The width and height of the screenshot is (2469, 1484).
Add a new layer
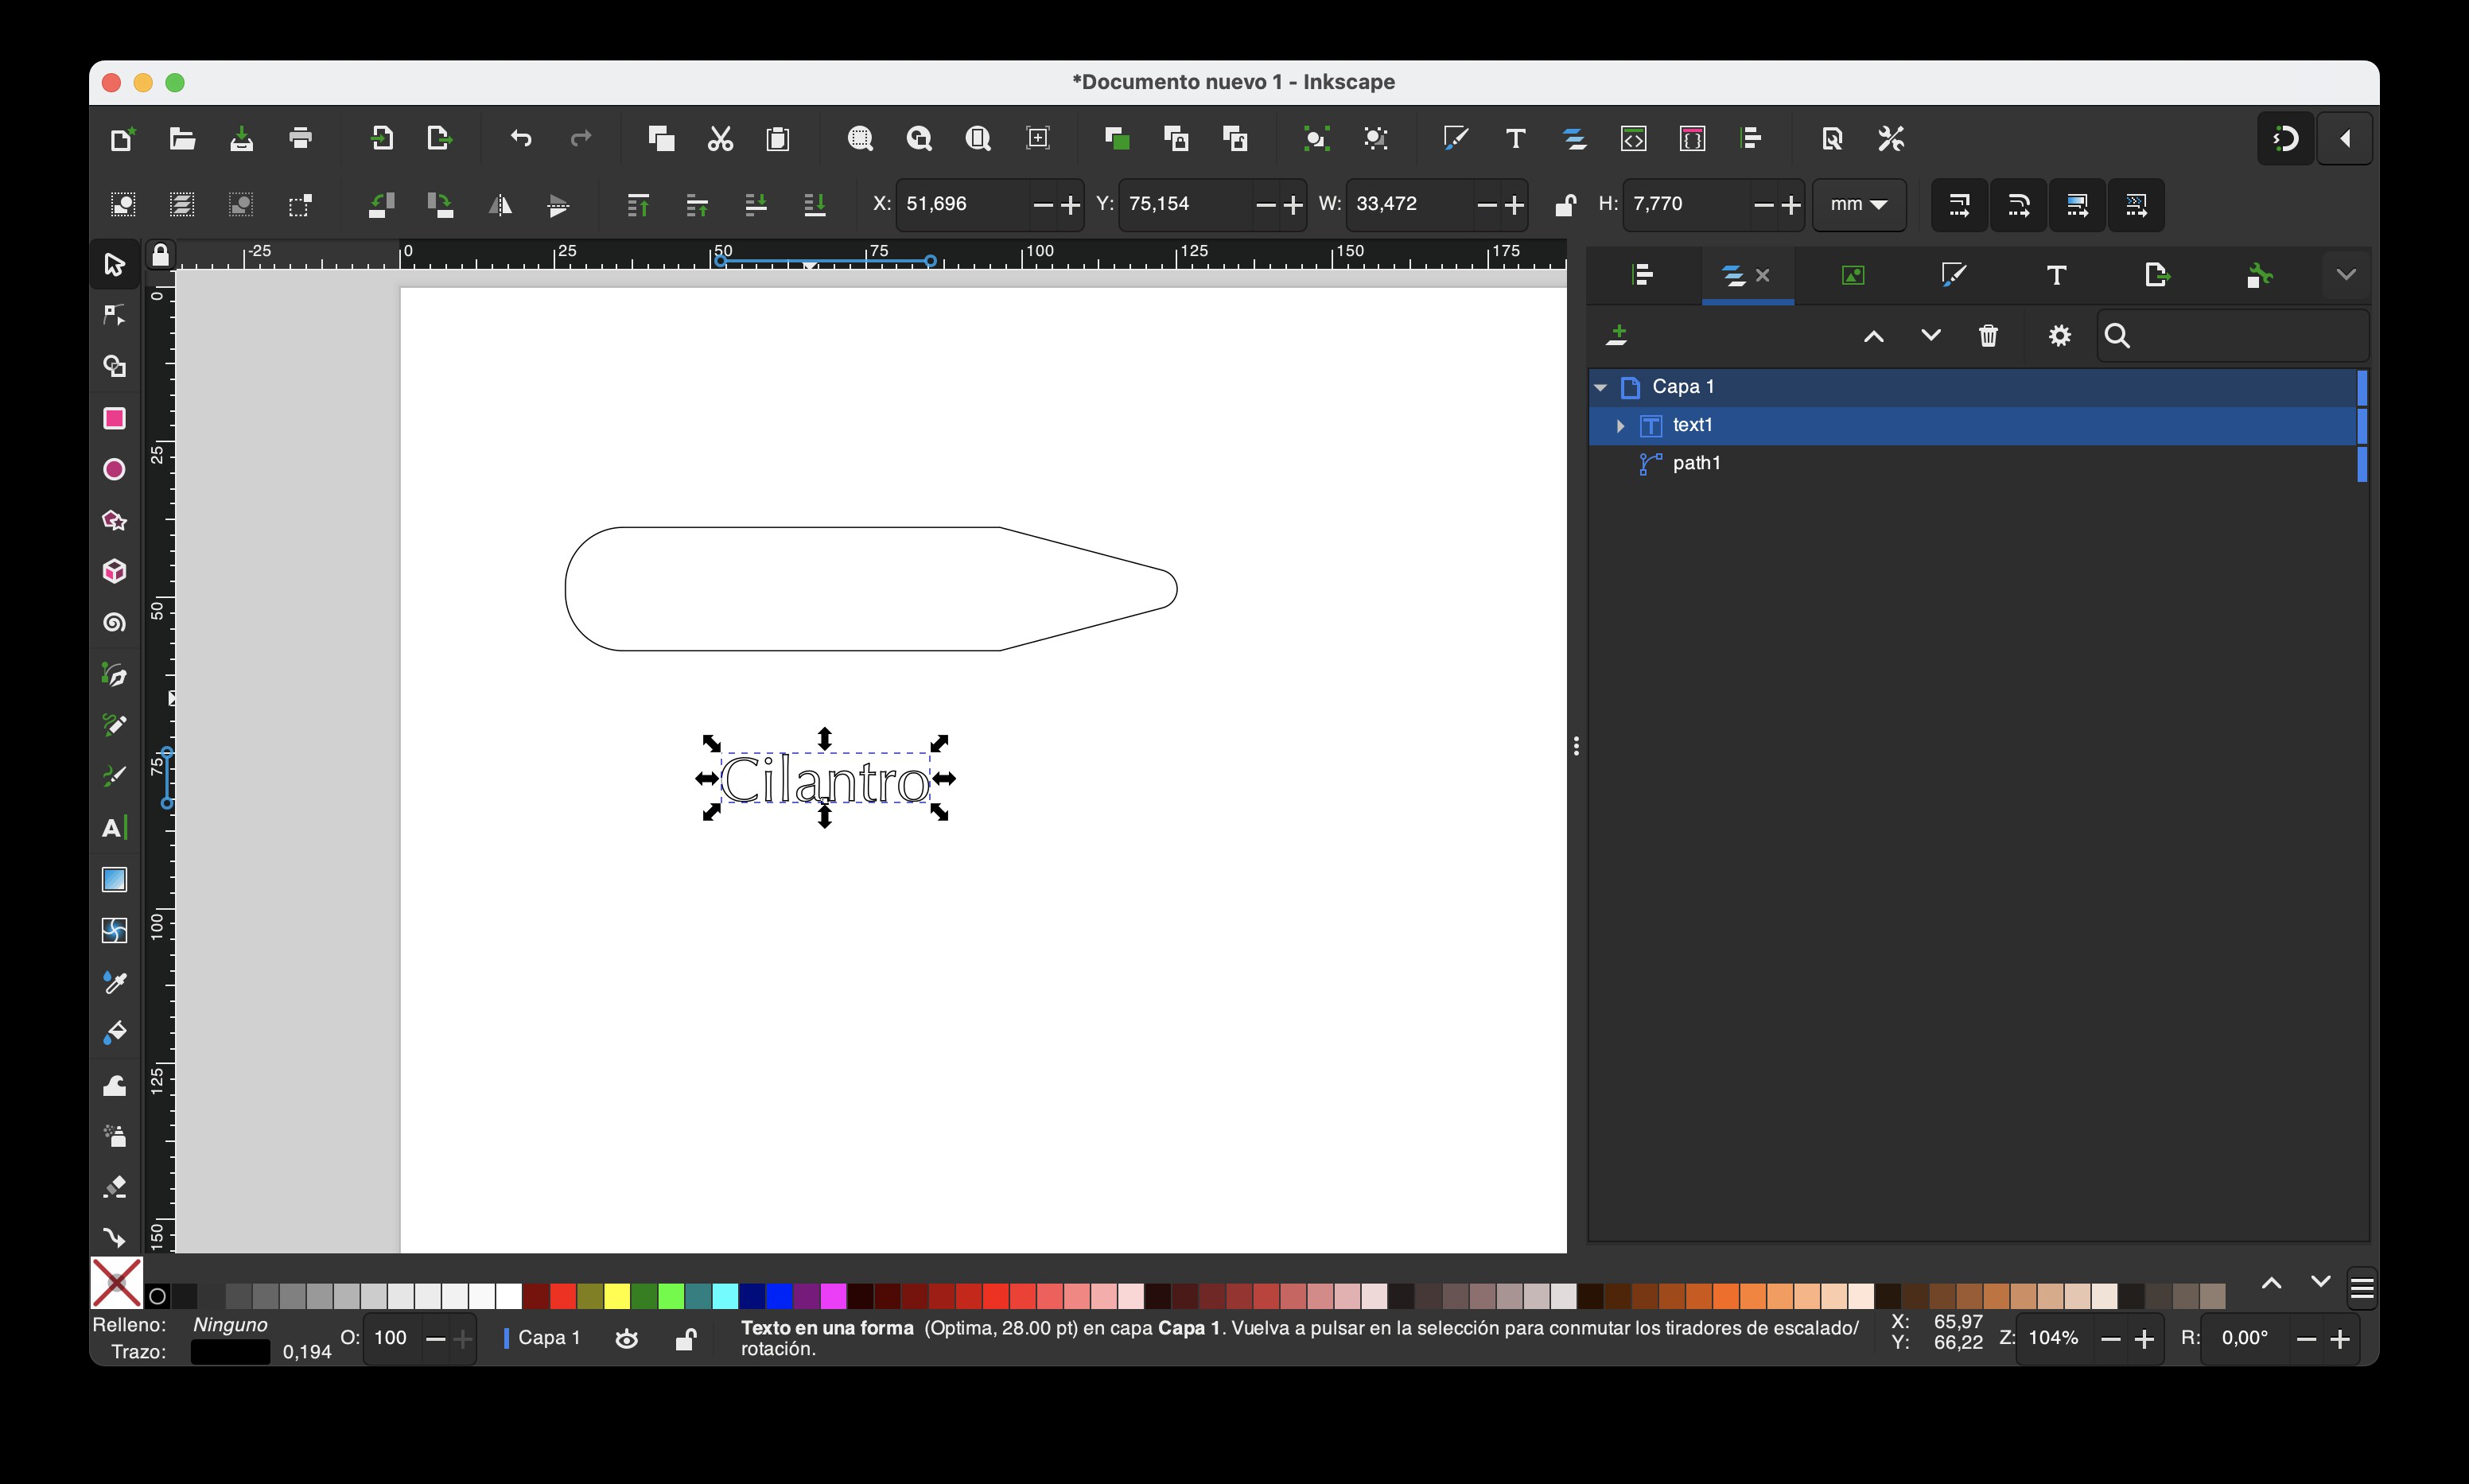click(1617, 336)
